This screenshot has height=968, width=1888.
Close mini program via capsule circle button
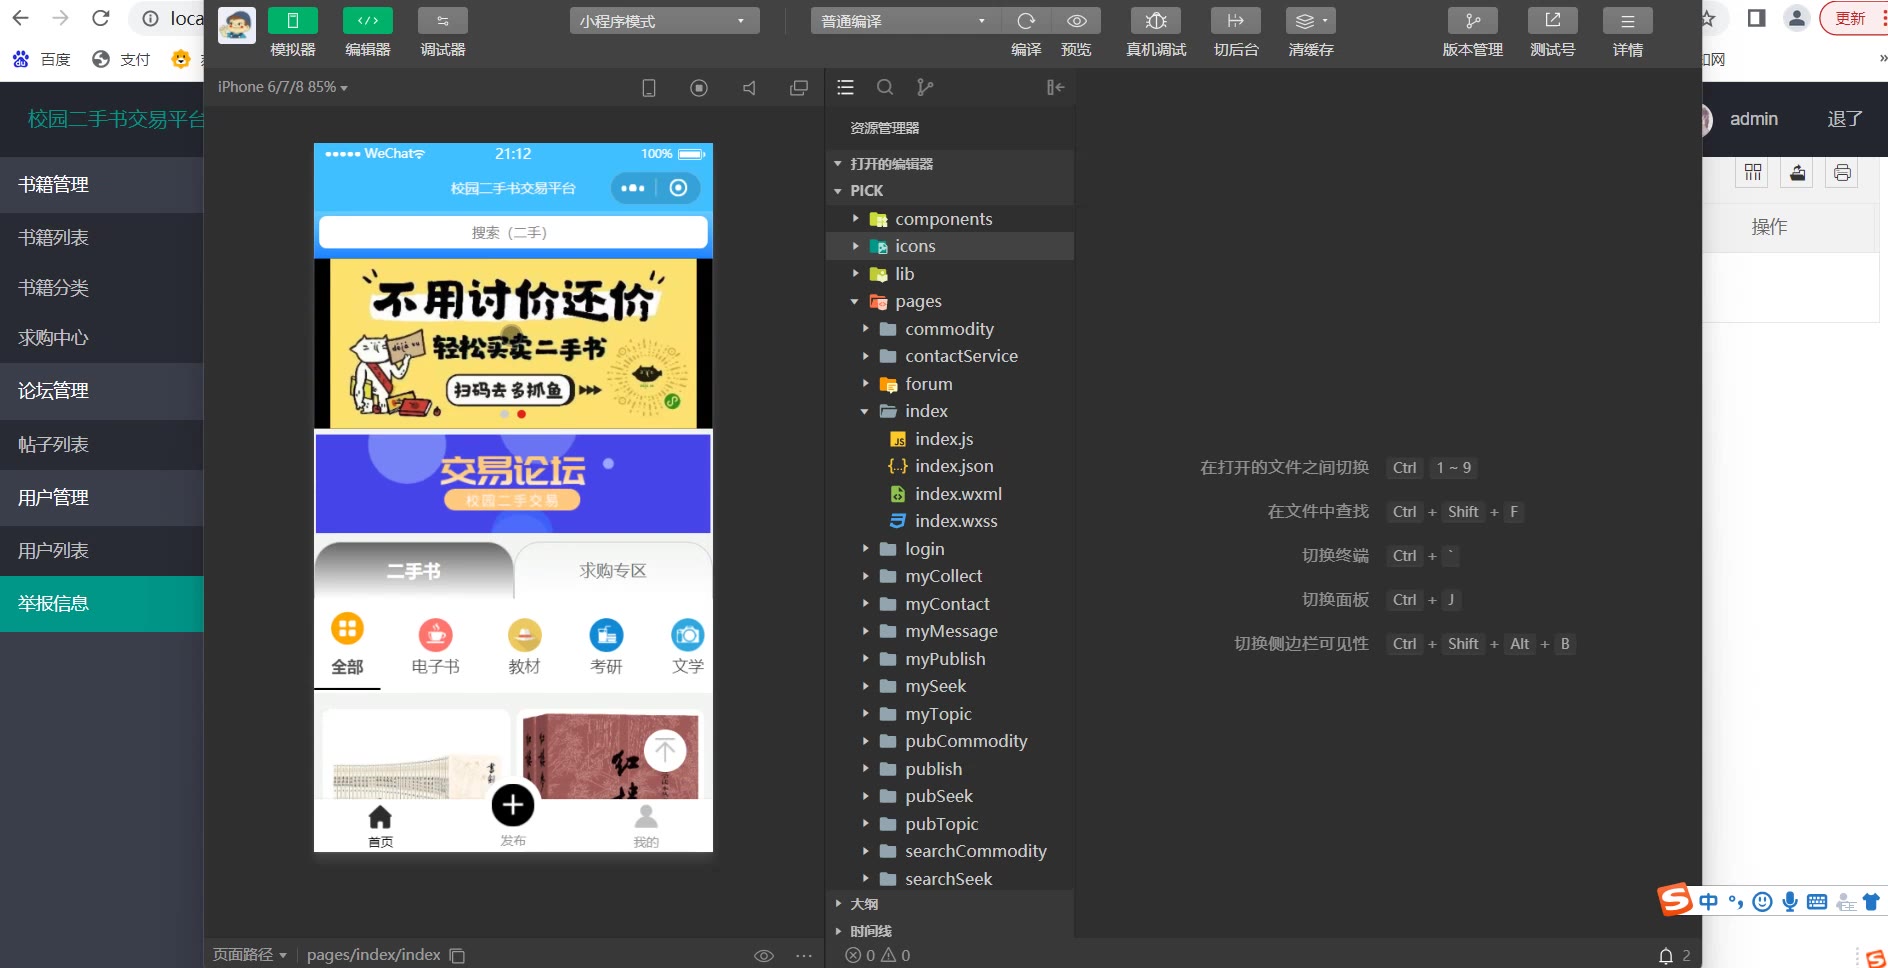678,188
